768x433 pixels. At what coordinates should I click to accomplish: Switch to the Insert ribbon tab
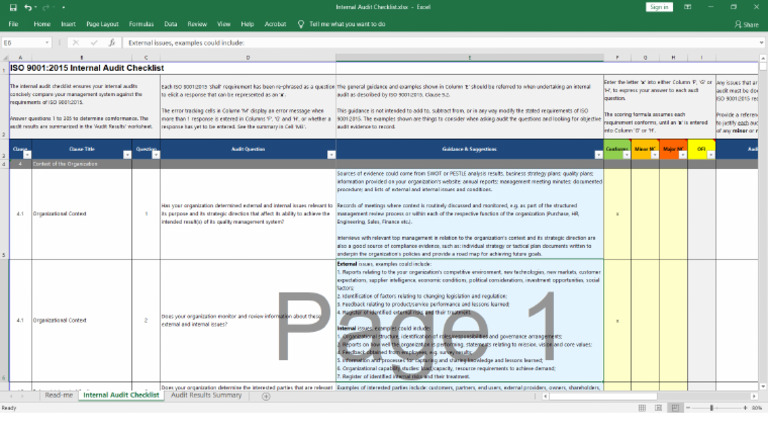click(x=68, y=24)
